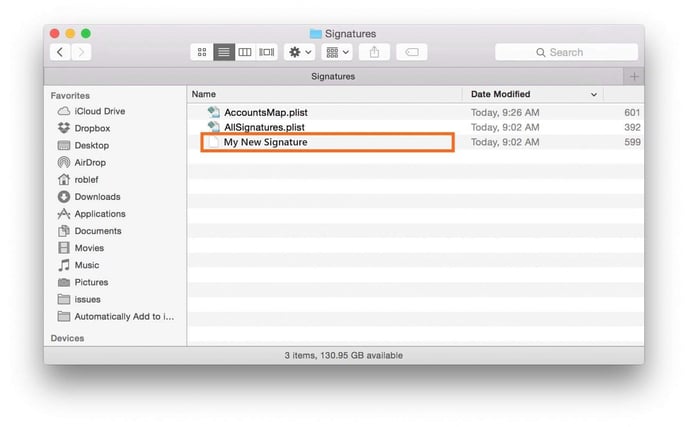Image resolution: width=688 pixels, height=427 pixels.
Task: Open the roblef home folder
Action: pos(86,179)
